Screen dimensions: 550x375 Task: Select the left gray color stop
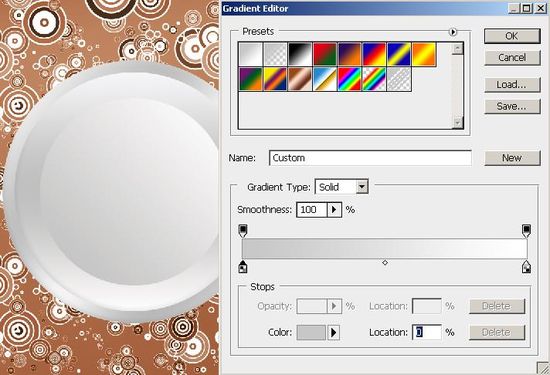click(x=243, y=267)
